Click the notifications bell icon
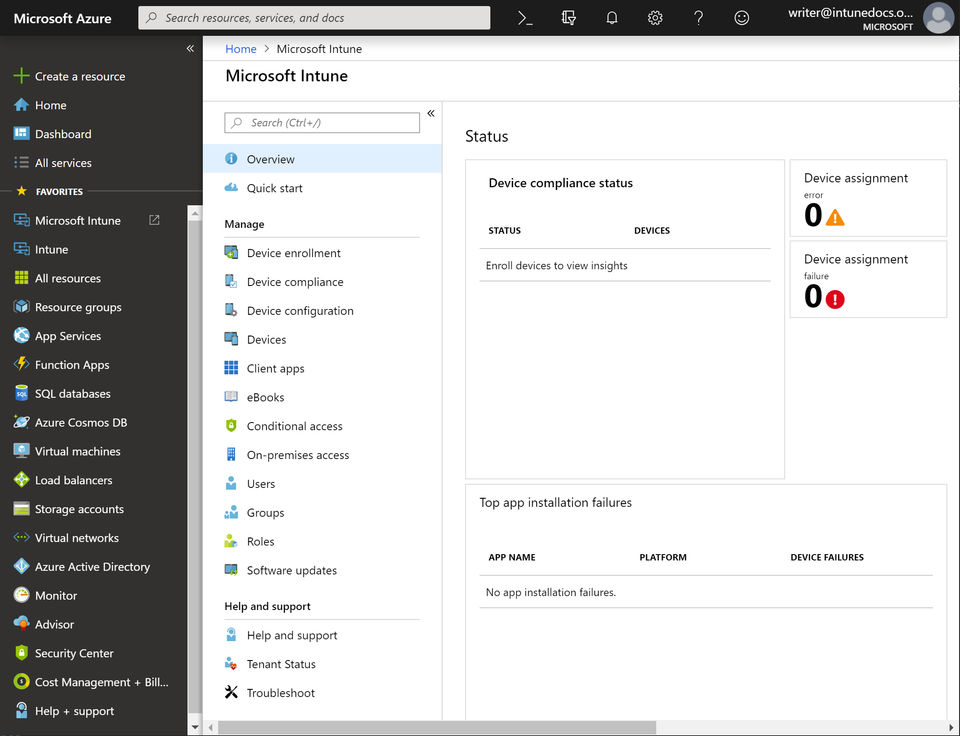Screen dimensions: 960x736 pos(612,18)
